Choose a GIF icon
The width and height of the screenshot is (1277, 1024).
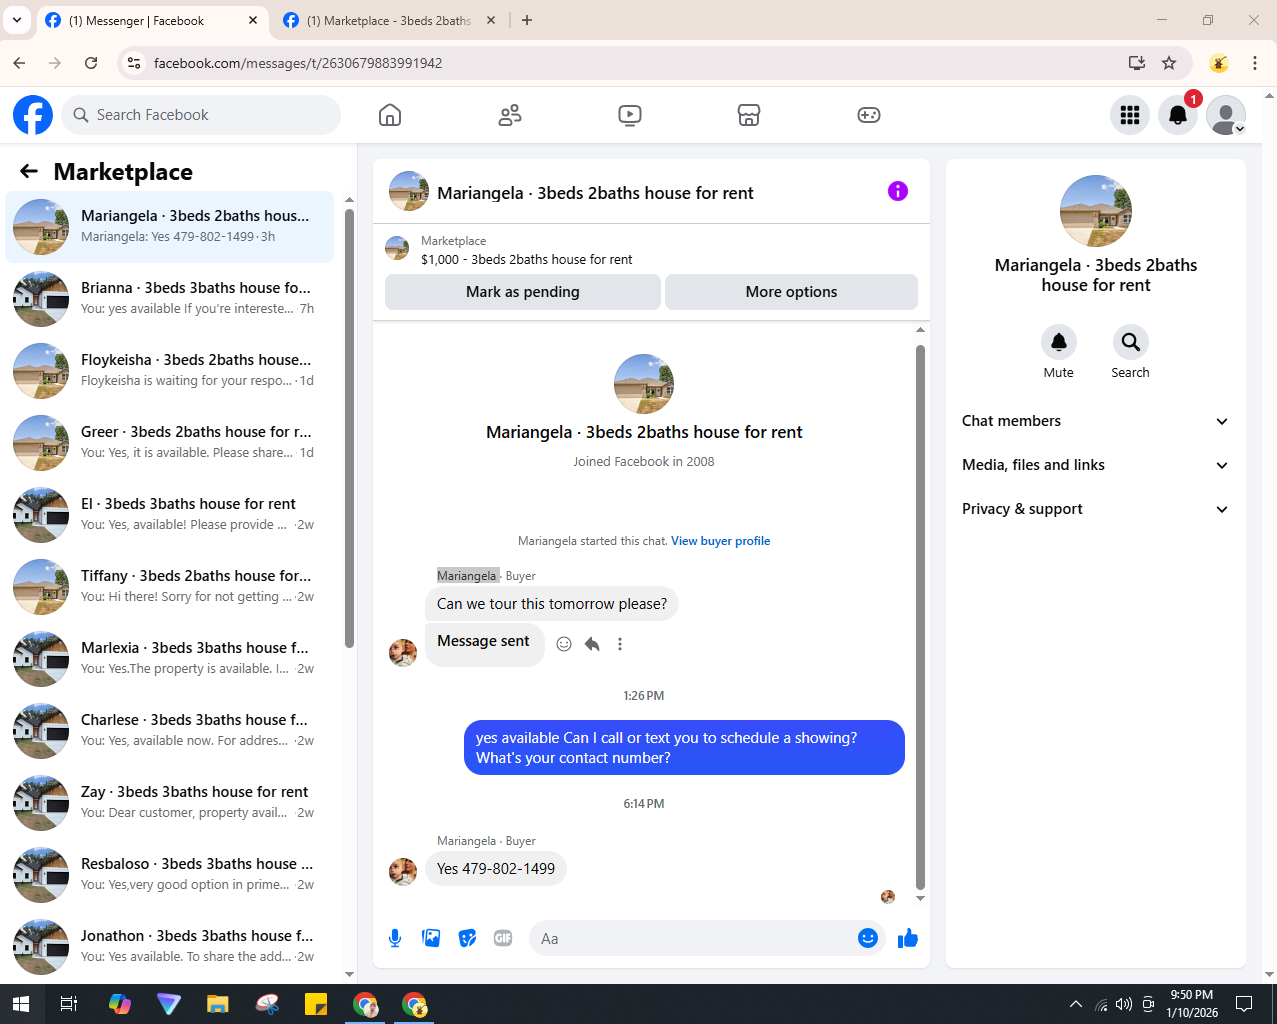(503, 938)
